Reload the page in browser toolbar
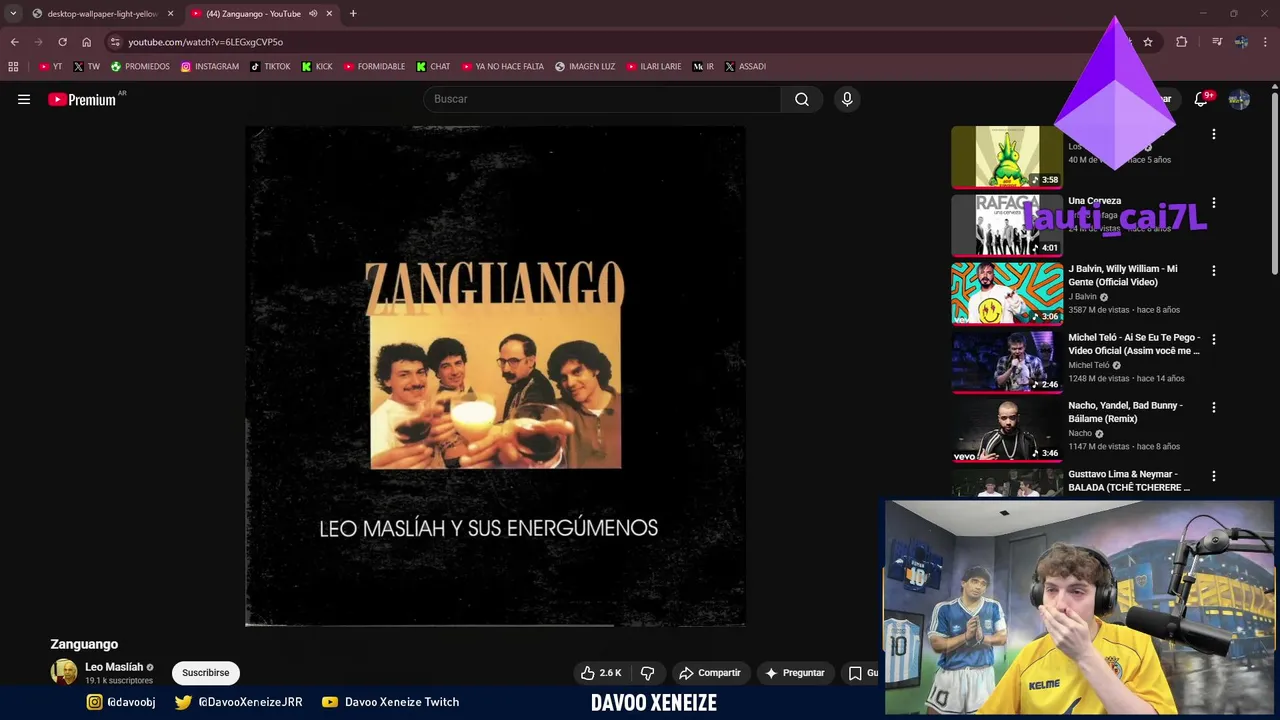The image size is (1280, 720). tap(62, 42)
